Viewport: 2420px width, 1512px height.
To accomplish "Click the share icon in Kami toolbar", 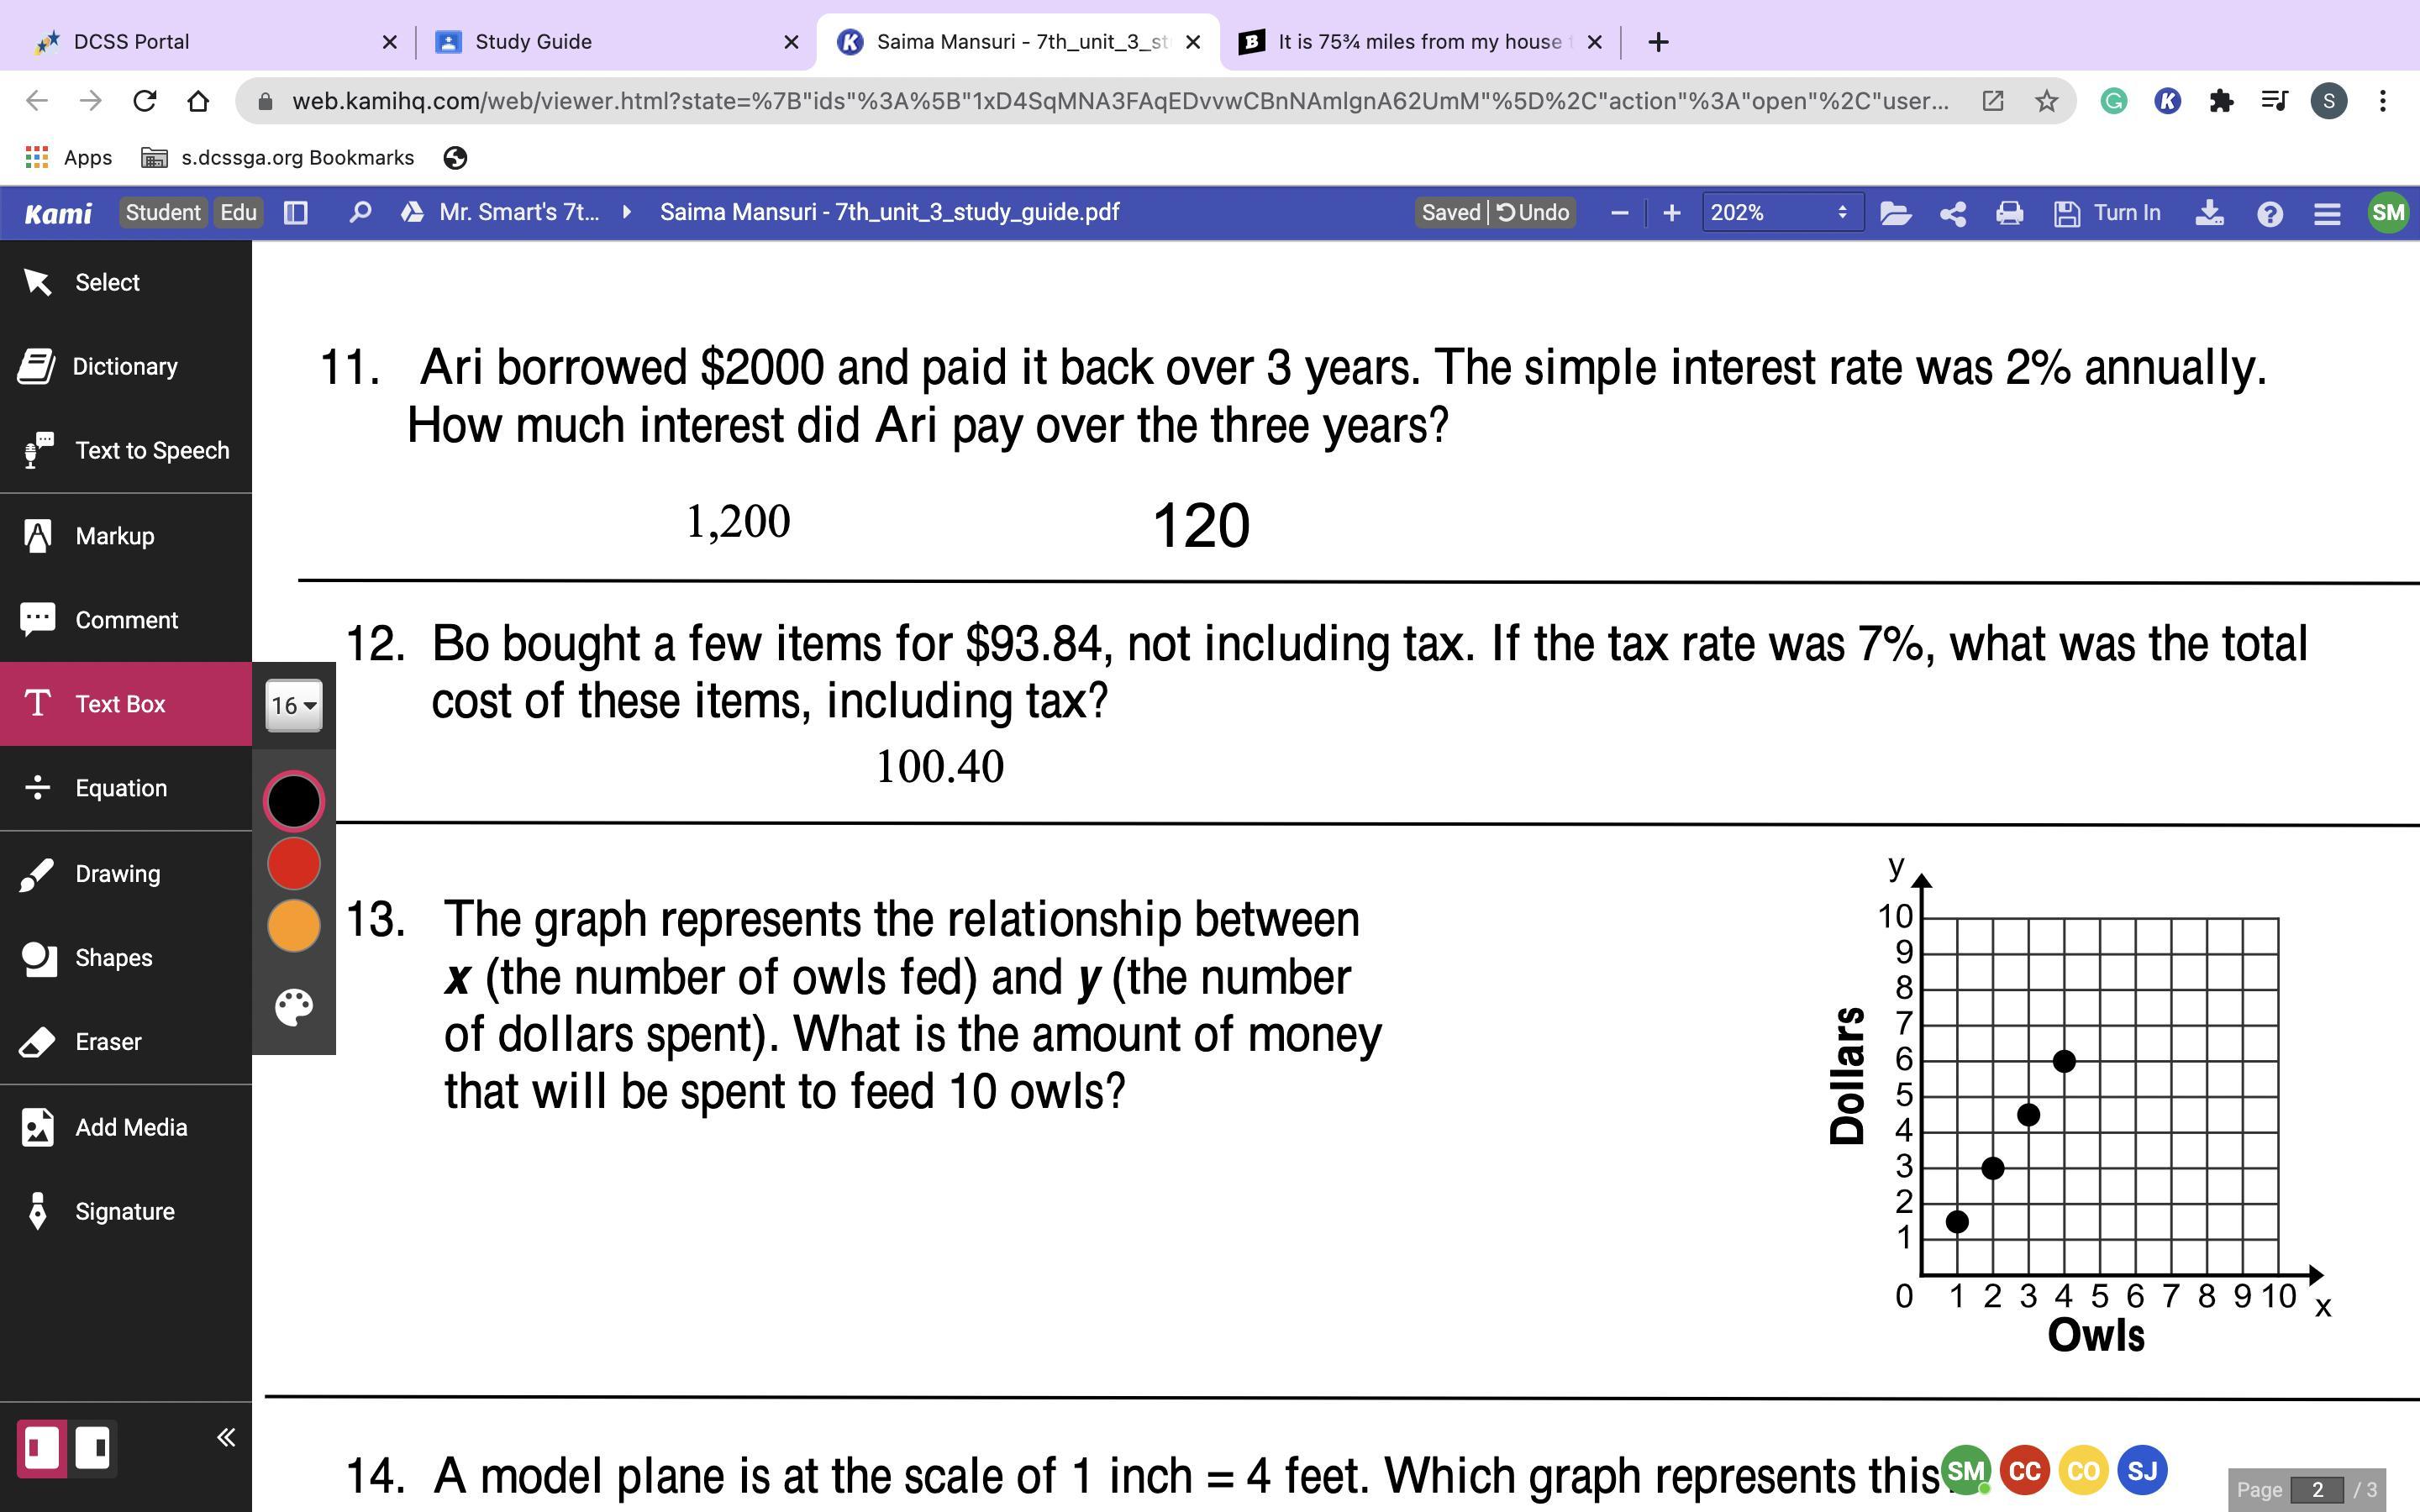I will coord(1952,213).
